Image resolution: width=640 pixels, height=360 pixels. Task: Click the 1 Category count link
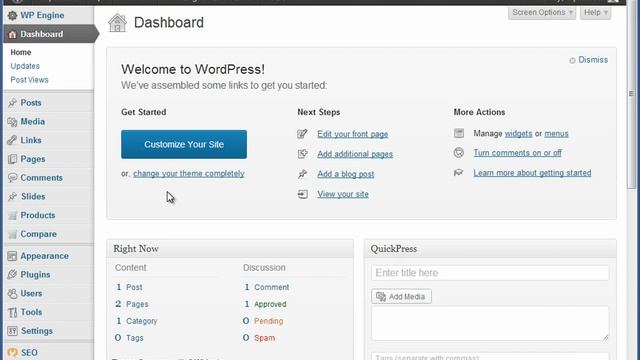(136, 321)
